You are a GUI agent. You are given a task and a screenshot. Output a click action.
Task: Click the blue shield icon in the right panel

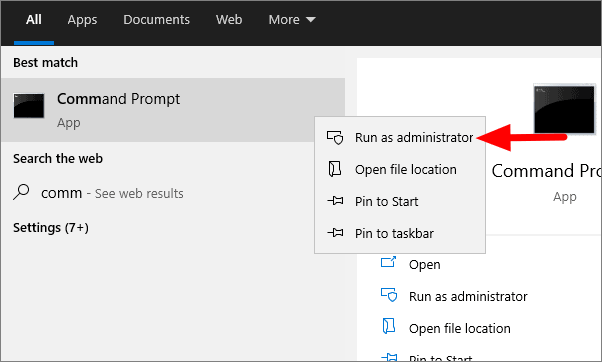click(389, 295)
